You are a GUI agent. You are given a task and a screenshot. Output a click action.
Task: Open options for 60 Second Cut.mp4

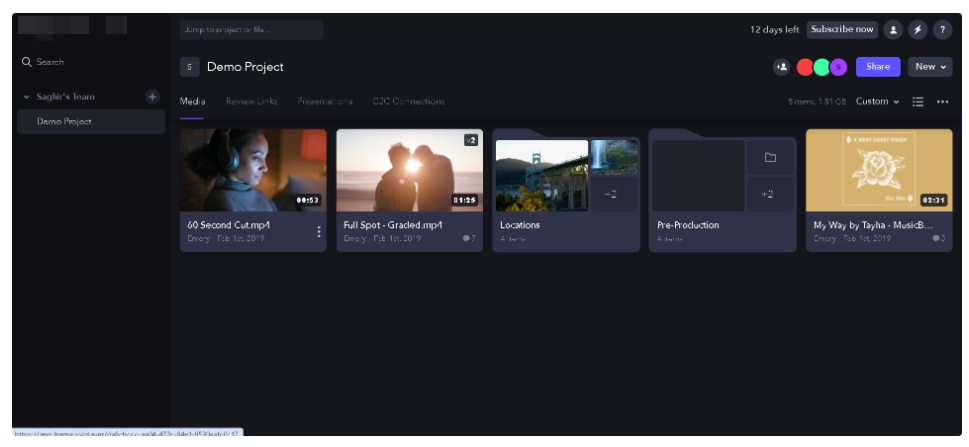[x=319, y=232]
